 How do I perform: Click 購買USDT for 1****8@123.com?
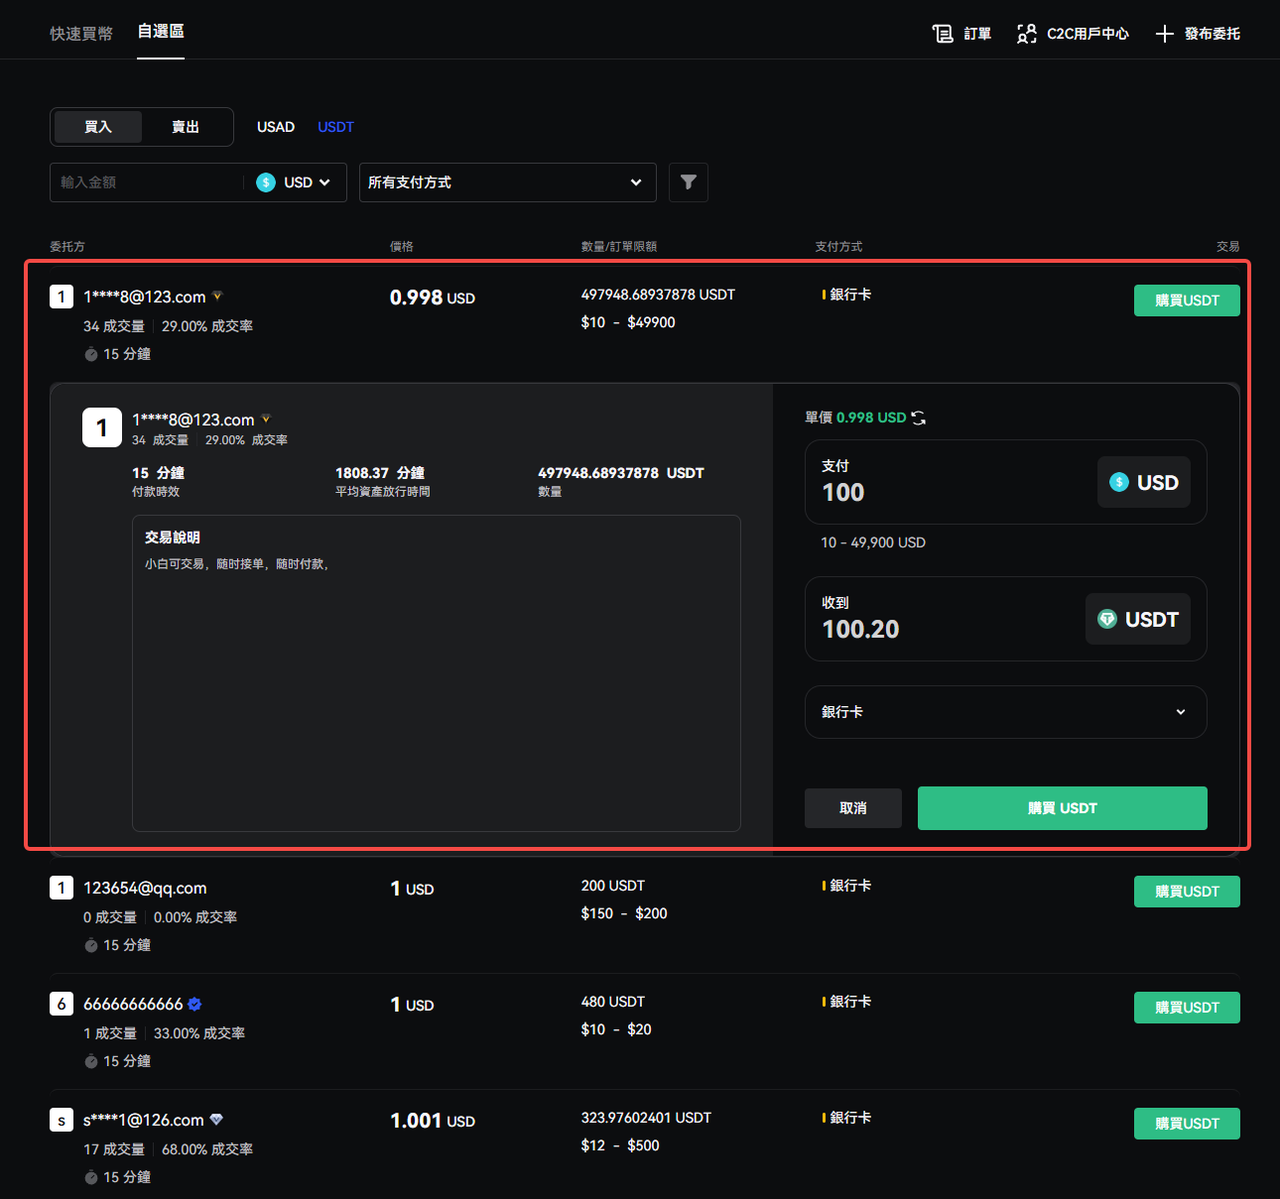1187,300
